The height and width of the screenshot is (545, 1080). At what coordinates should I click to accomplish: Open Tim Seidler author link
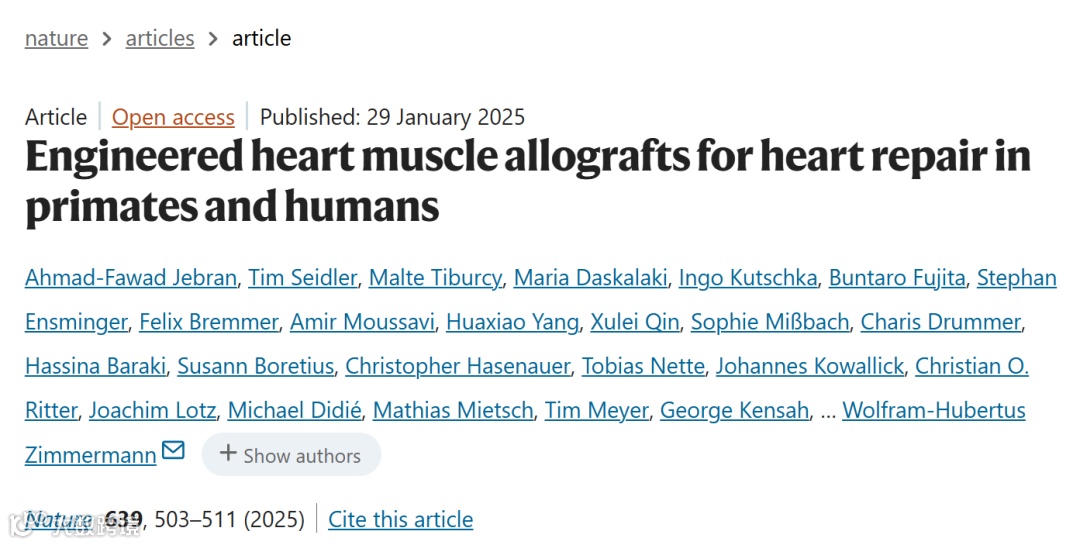click(302, 278)
